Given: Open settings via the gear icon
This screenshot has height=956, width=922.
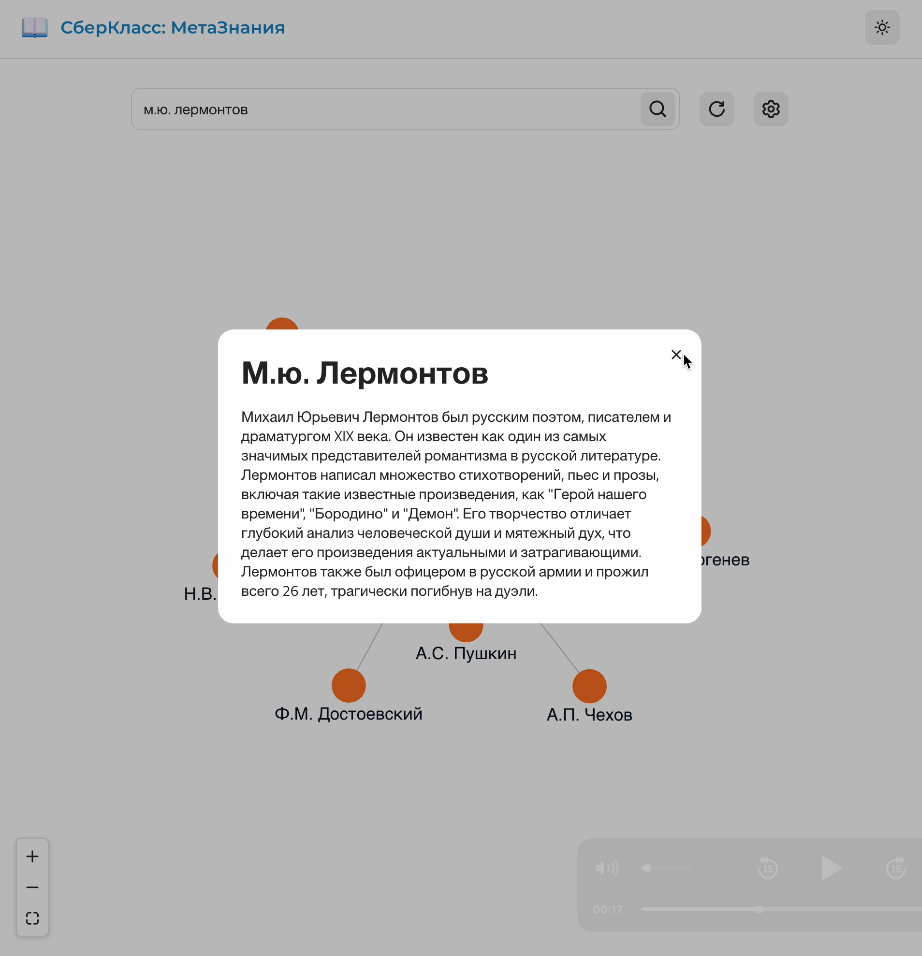Looking at the screenshot, I should coord(770,109).
